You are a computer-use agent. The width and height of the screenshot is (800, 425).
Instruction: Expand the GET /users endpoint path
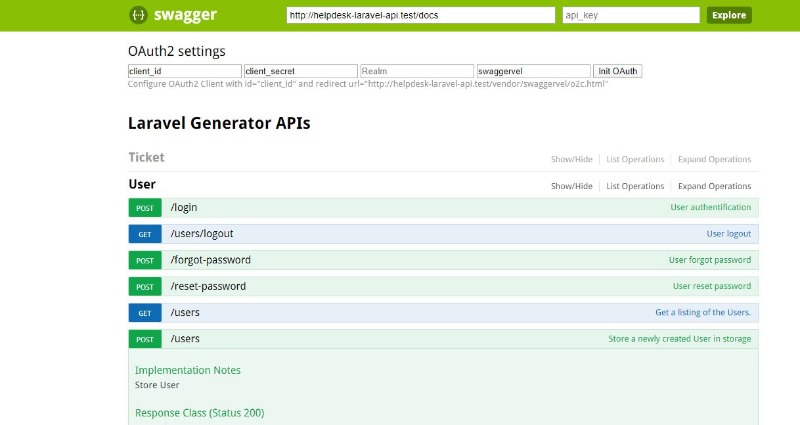(x=185, y=312)
